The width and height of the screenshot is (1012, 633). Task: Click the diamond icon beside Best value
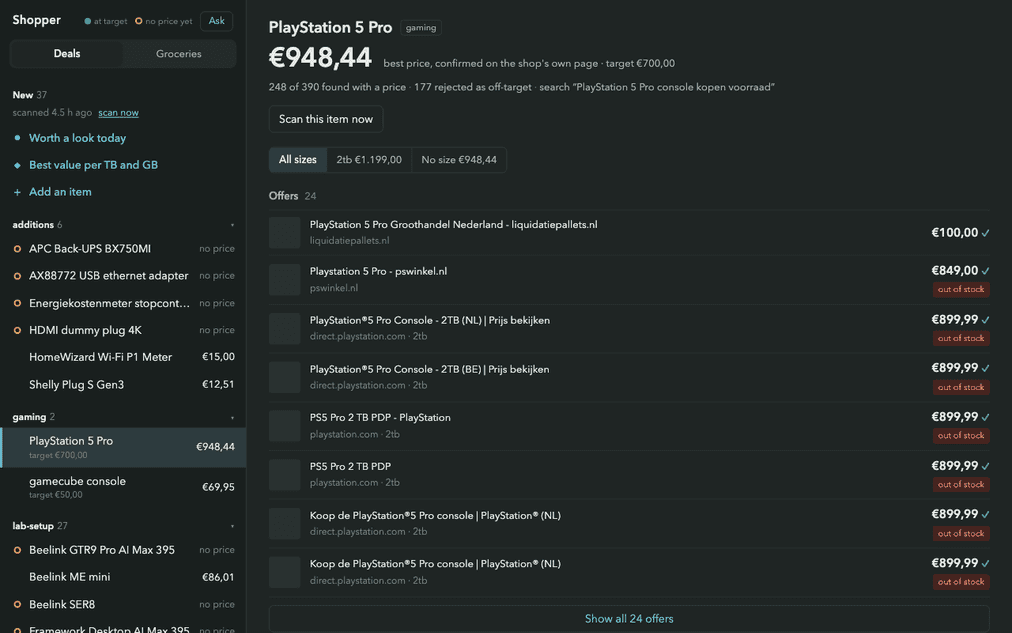tap(17, 165)
